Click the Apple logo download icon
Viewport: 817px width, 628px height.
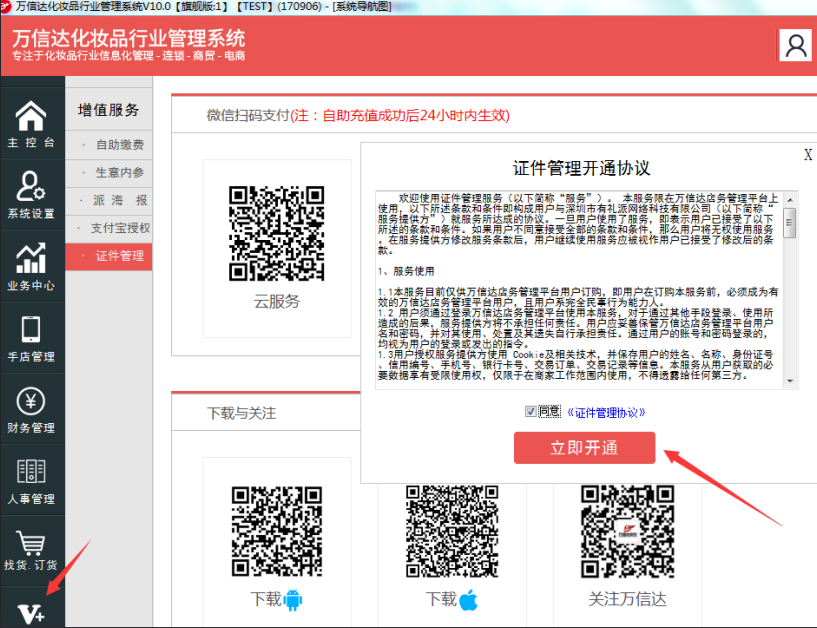point(468,600)
